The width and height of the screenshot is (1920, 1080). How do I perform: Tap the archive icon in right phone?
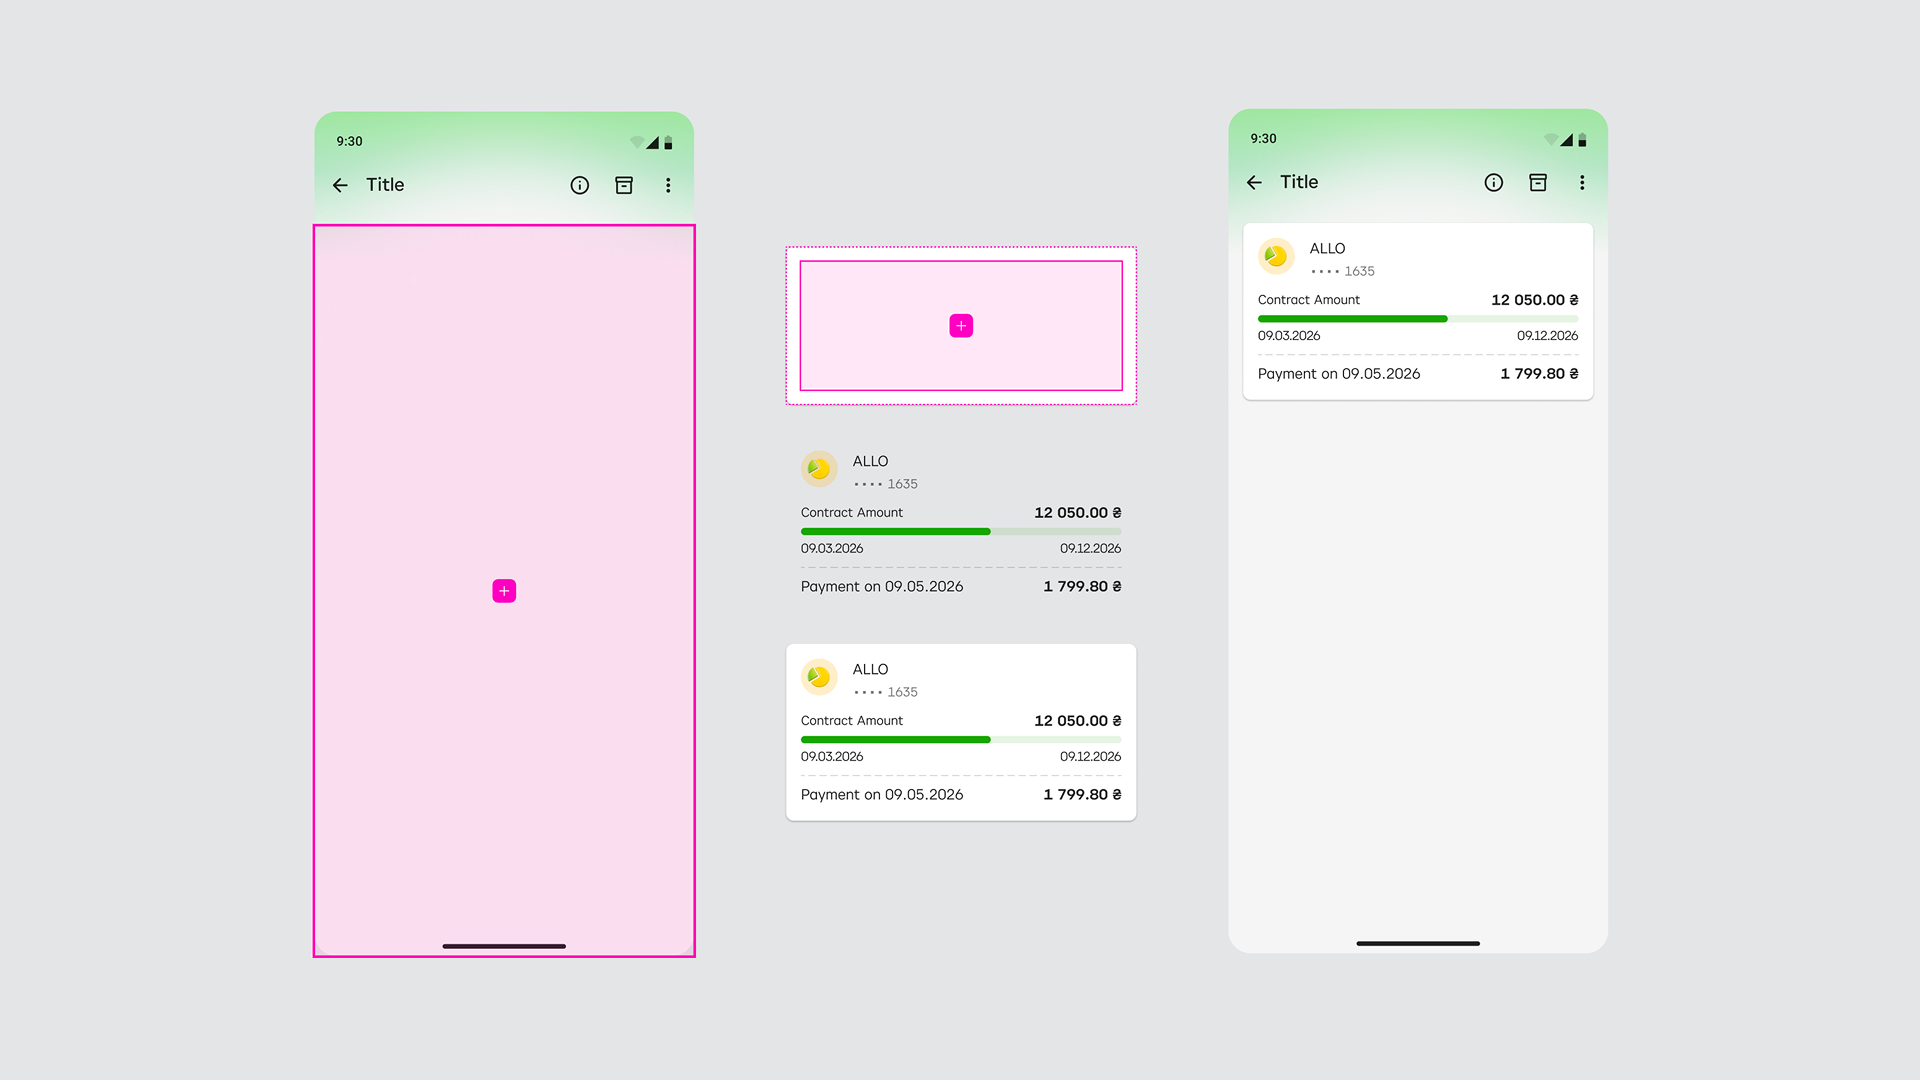pyautogui.click(x=1538, y=182)
